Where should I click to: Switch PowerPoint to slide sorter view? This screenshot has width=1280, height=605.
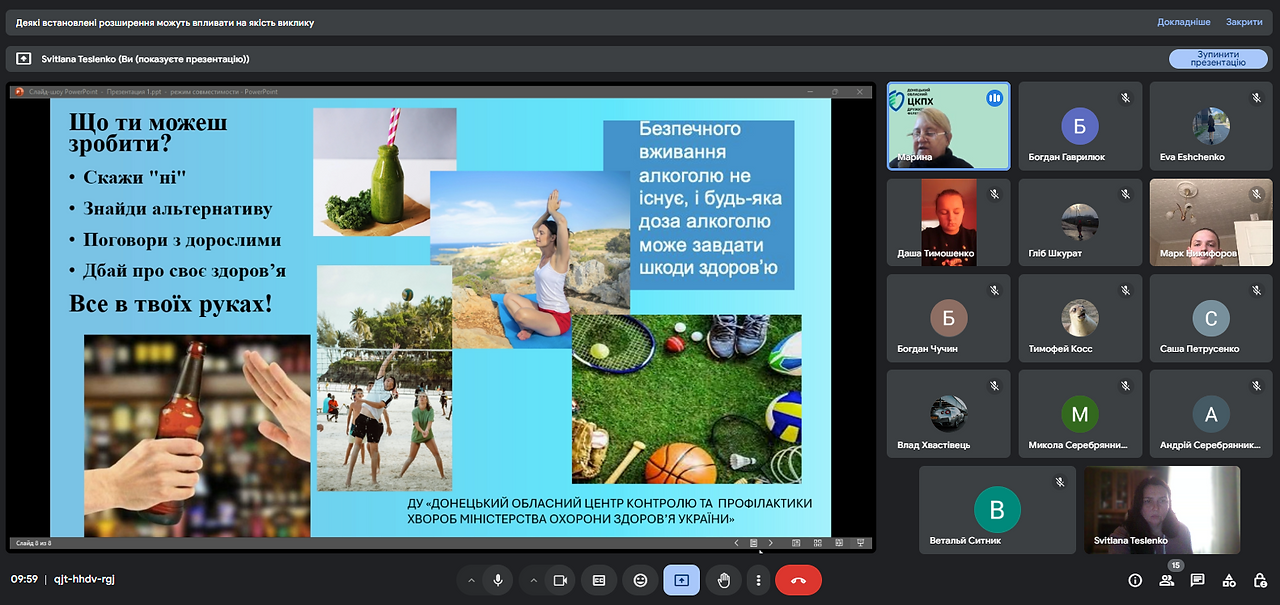tap(817, 543)
